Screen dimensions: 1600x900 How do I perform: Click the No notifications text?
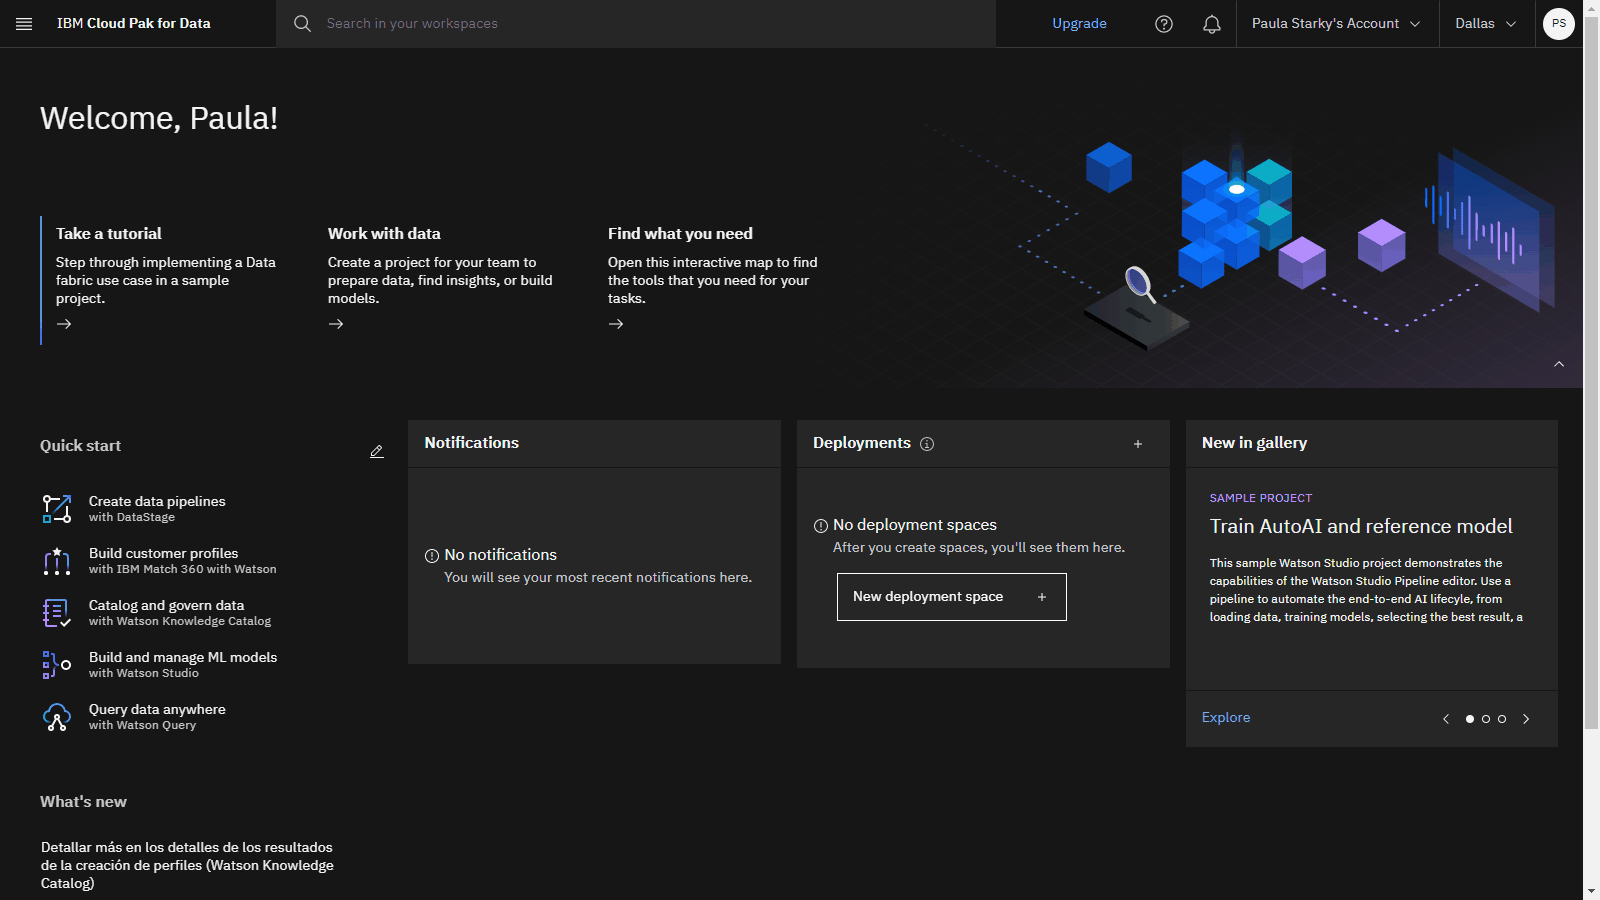pos(501,555)
